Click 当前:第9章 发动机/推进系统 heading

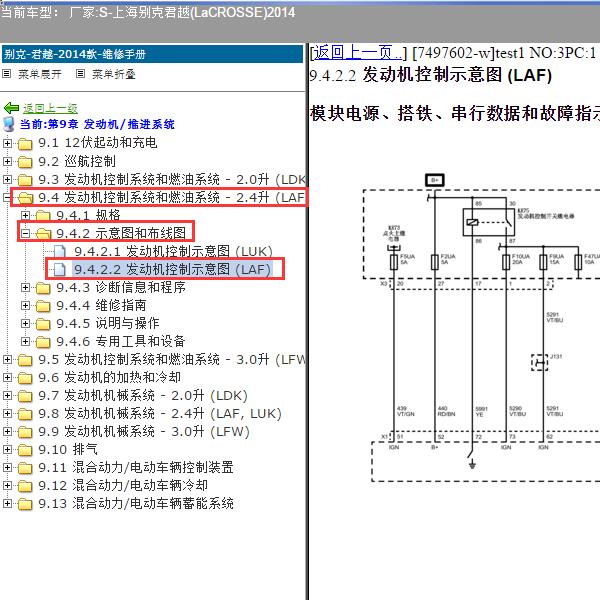97,124
